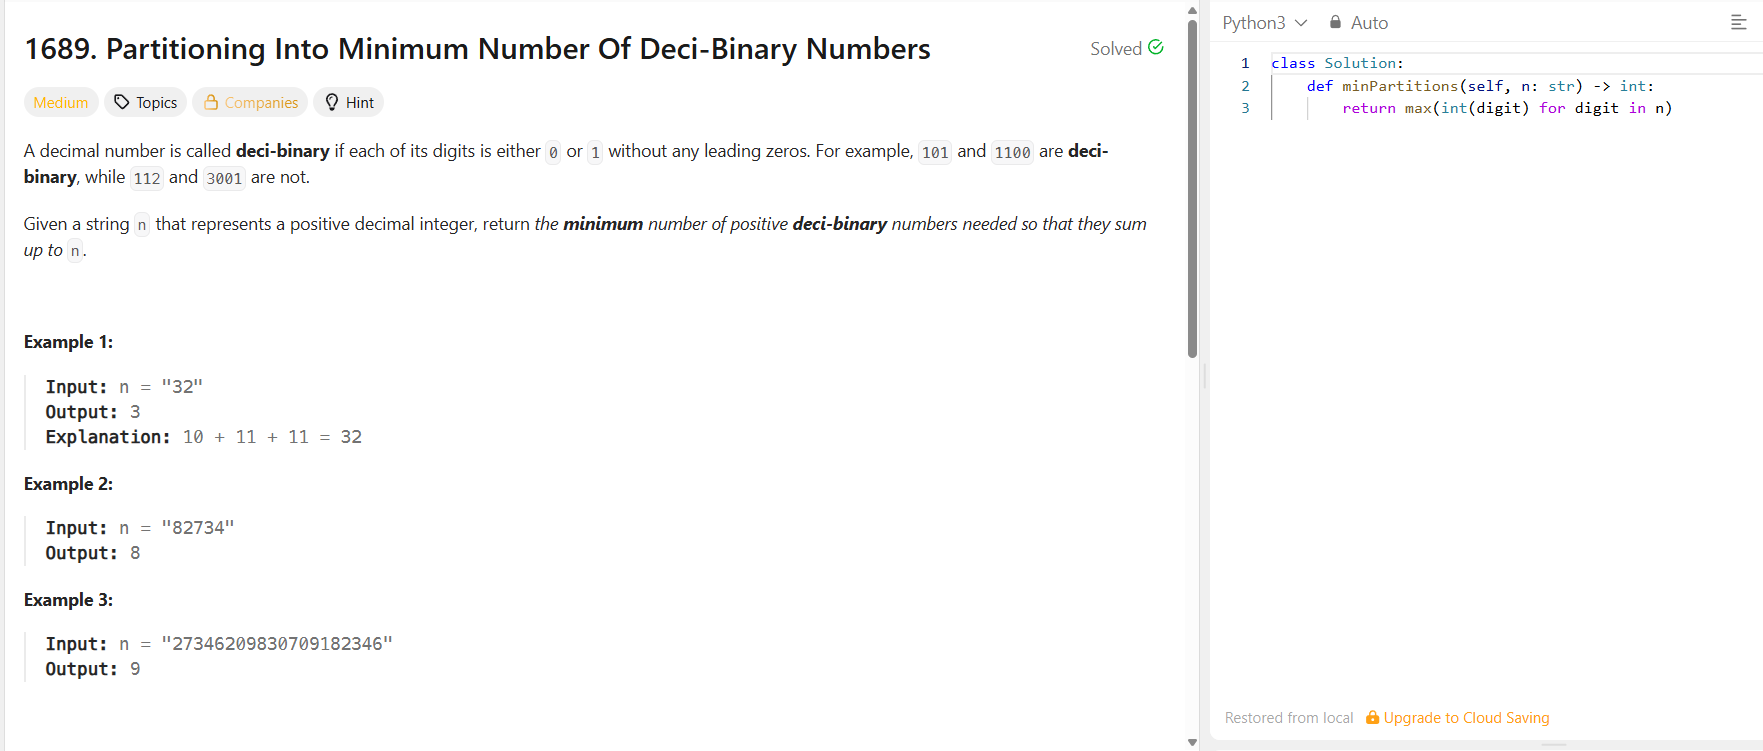This screenshot has height=751, width=1763.
Task: Click the problem title heading
Action: click(x=477, y=48)
